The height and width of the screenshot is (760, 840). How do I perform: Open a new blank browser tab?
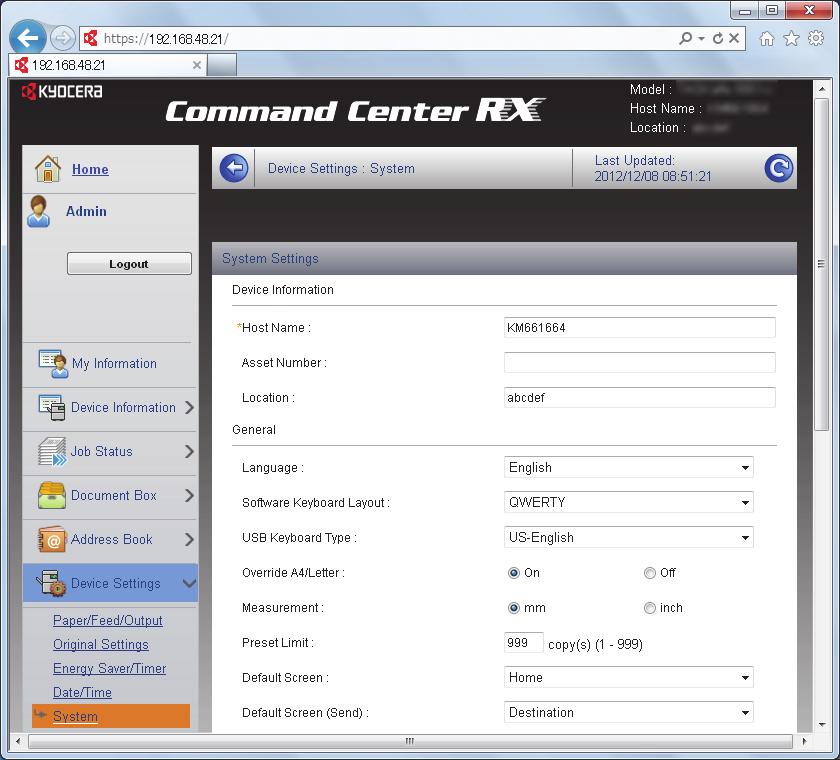(222, 65)
